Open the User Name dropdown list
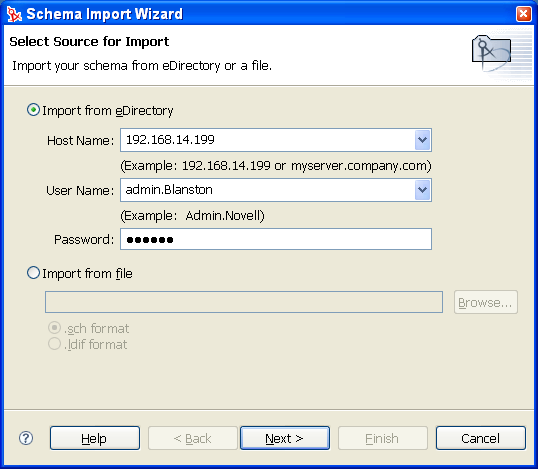Image resolution: width=538 pixels, height=469 pixels. pos(422,190)
